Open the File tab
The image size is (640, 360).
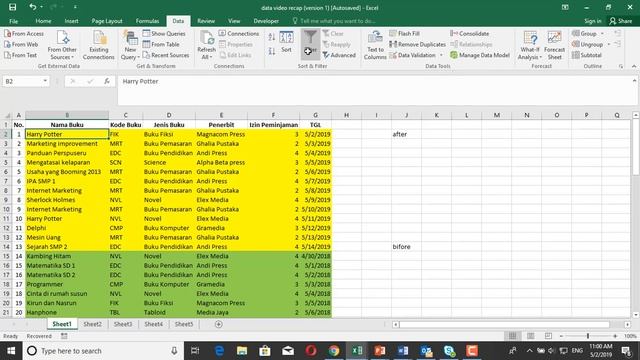pos(13,21)
